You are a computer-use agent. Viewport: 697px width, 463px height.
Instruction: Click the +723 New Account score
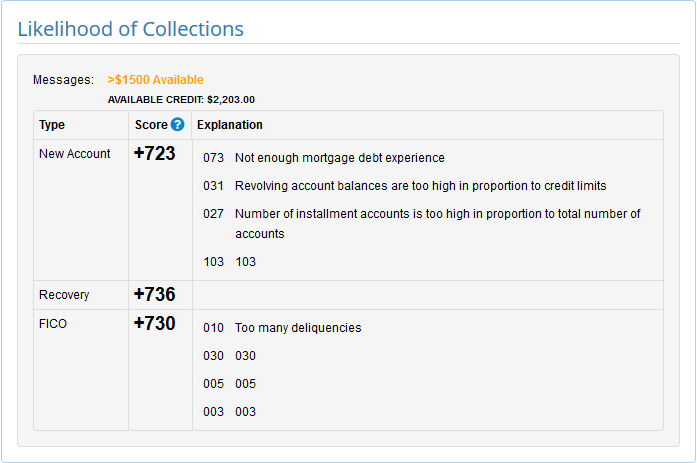click(x=154, y=154)
